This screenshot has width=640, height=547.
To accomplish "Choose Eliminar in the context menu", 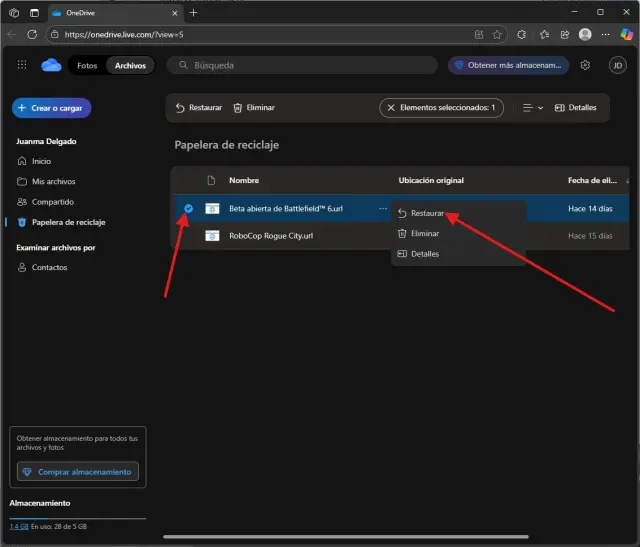I will coord(424,233).
